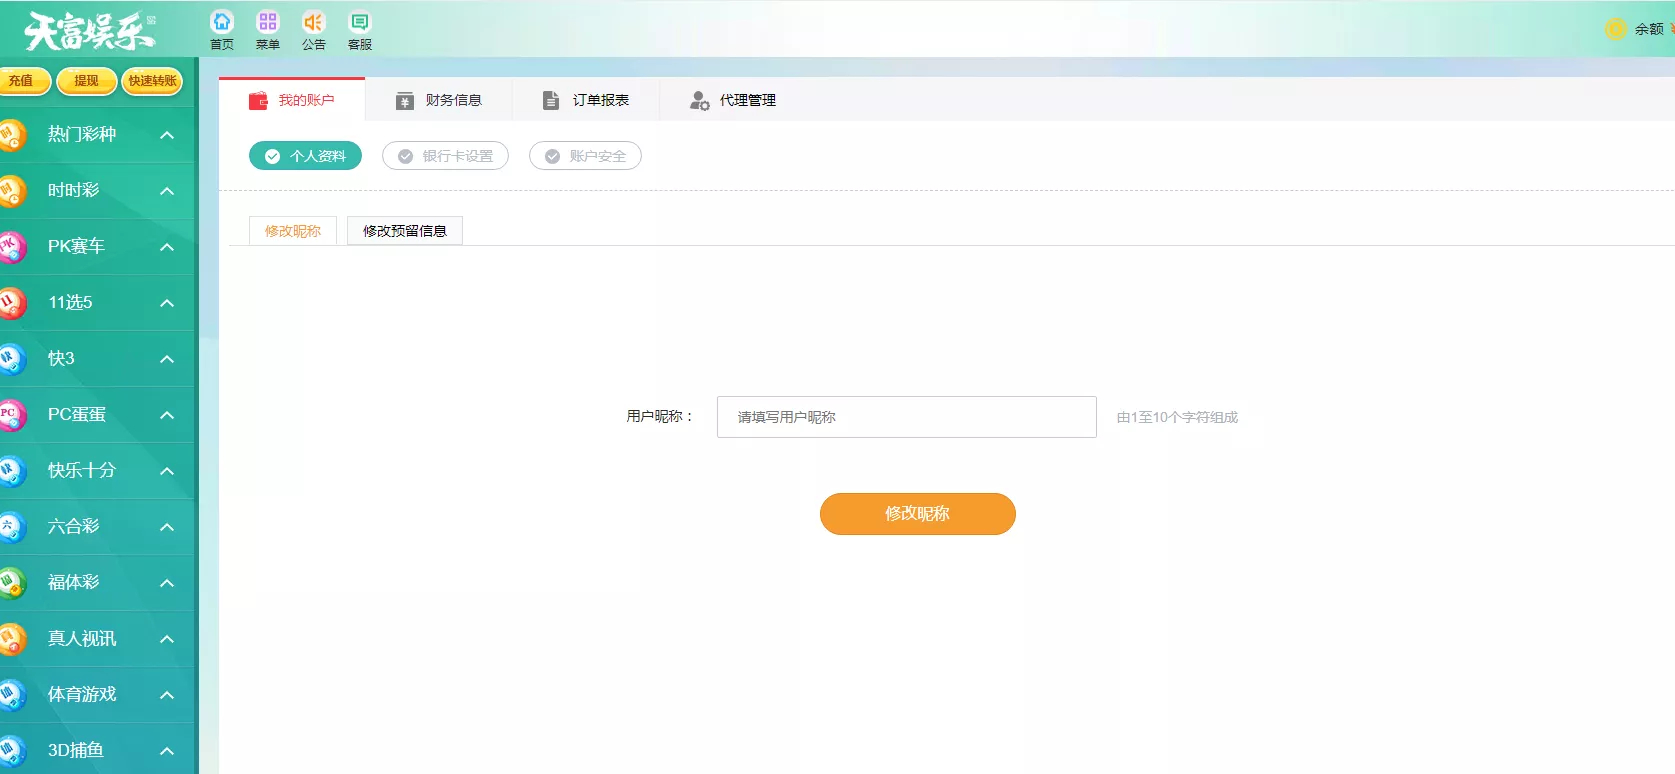The height and width of the screenshot is (774, 1675).
Task: Click the 充值 recharge button
Action: [22, 81]
